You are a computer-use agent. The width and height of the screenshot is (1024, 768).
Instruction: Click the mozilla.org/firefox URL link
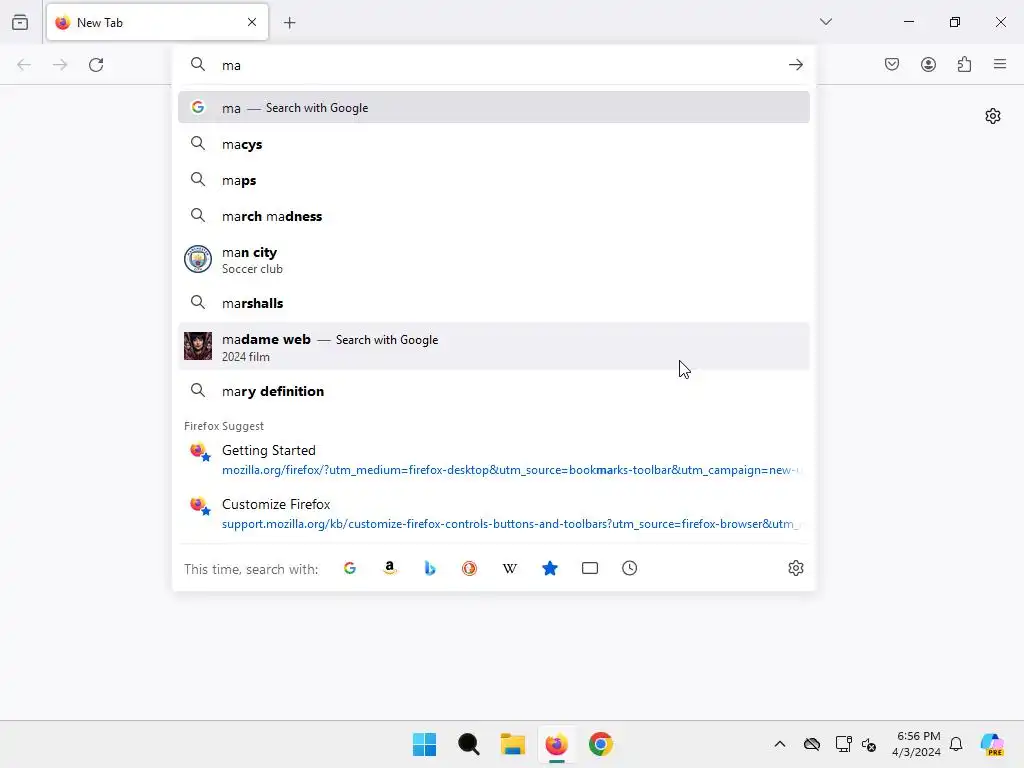tap(511, 470)
